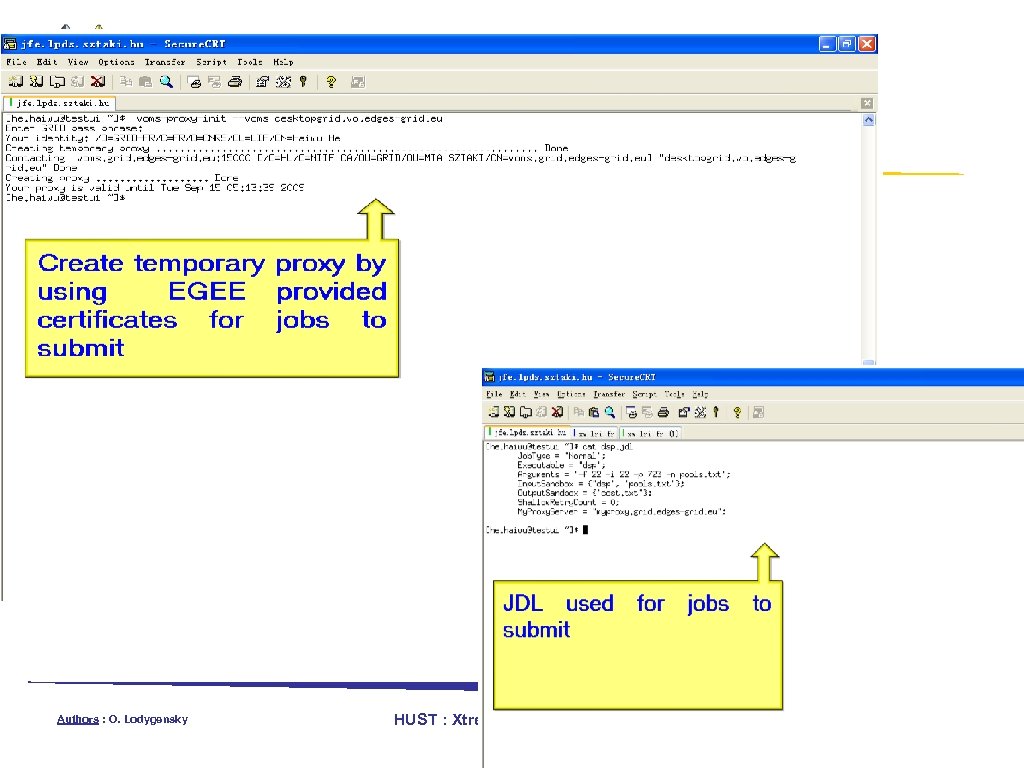
Task: Click Disconnect red X icon, lower window
Action: tap(557, 412)
